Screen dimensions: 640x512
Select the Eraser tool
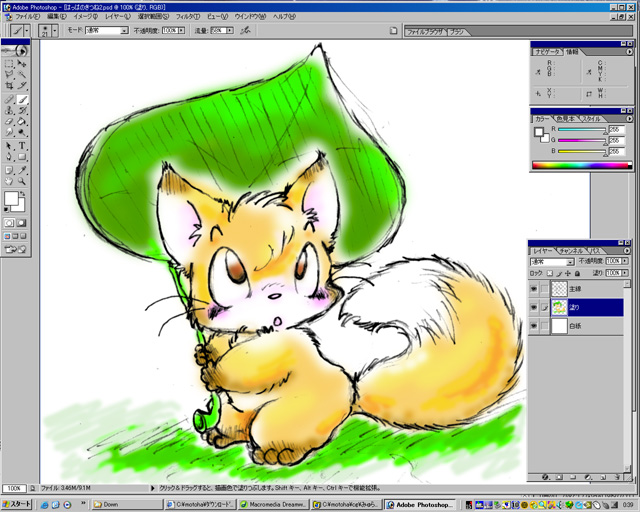click(9, 121)
